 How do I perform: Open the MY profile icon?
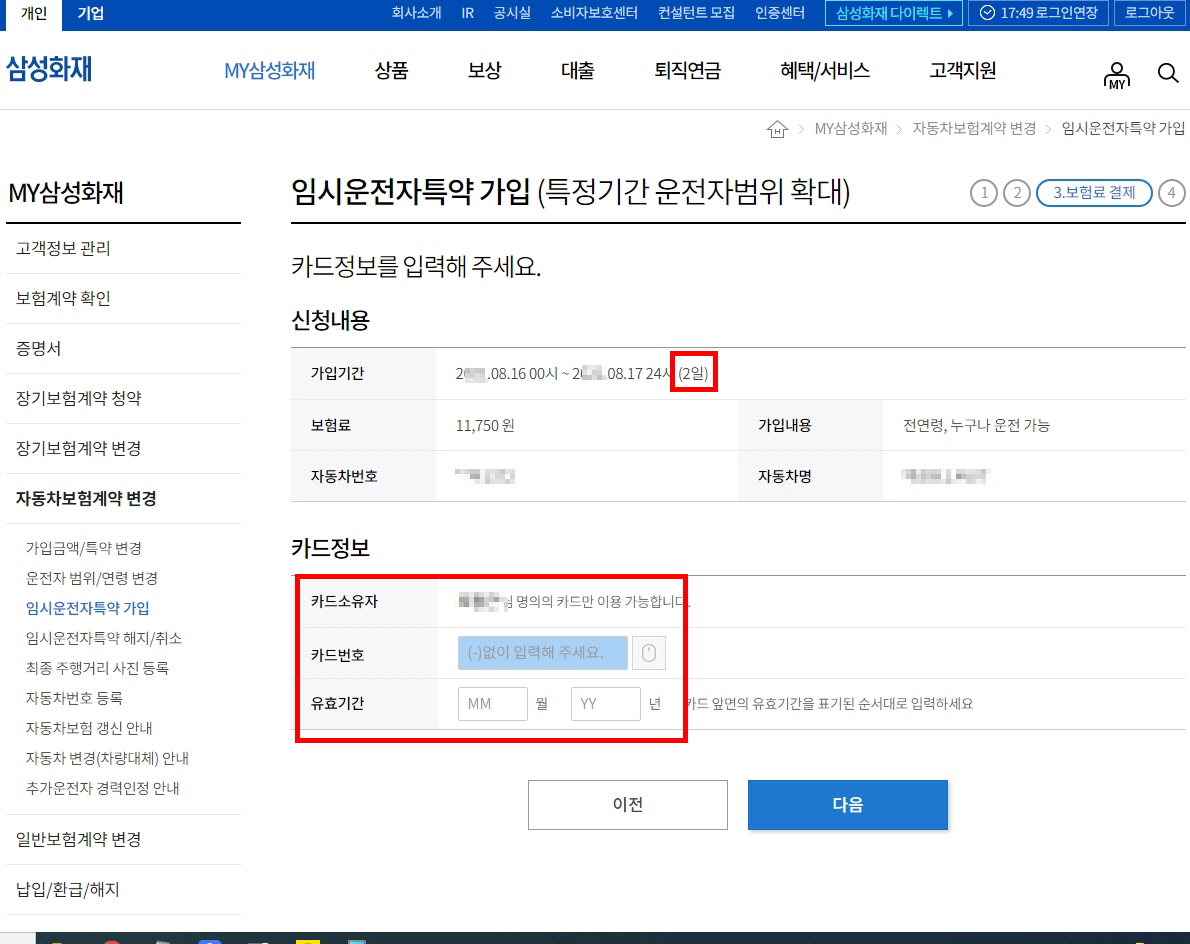point(1116,75)
